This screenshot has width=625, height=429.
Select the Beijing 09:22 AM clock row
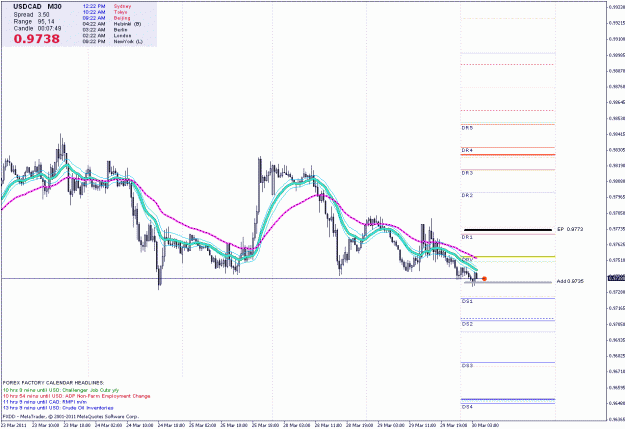(x=106, y=18)
